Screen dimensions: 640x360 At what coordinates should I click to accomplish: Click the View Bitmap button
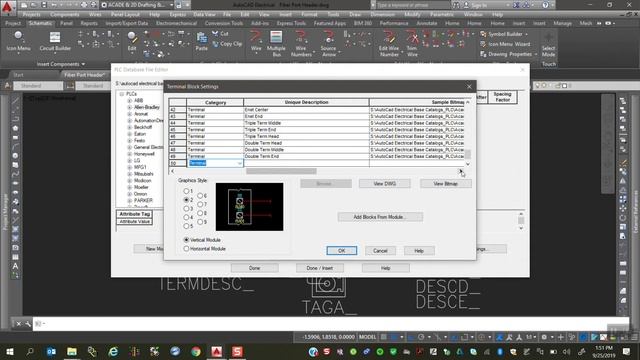pos(446,184)
